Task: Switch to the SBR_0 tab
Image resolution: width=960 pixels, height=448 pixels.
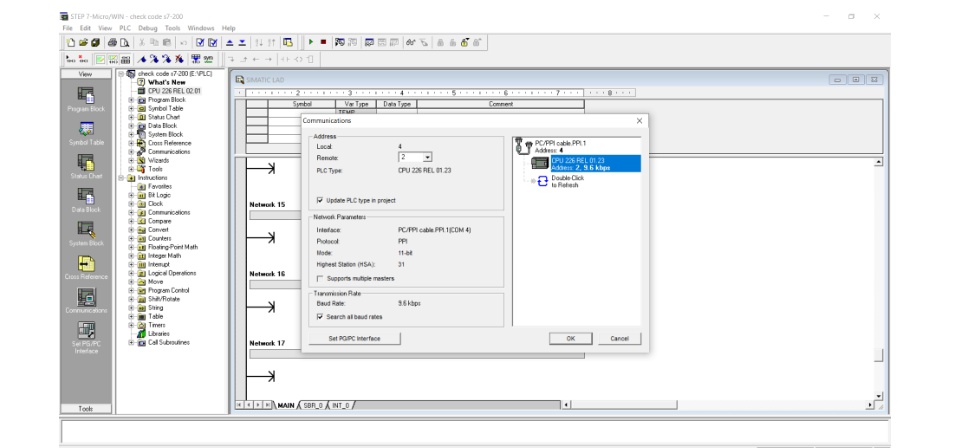Action: 312,405
